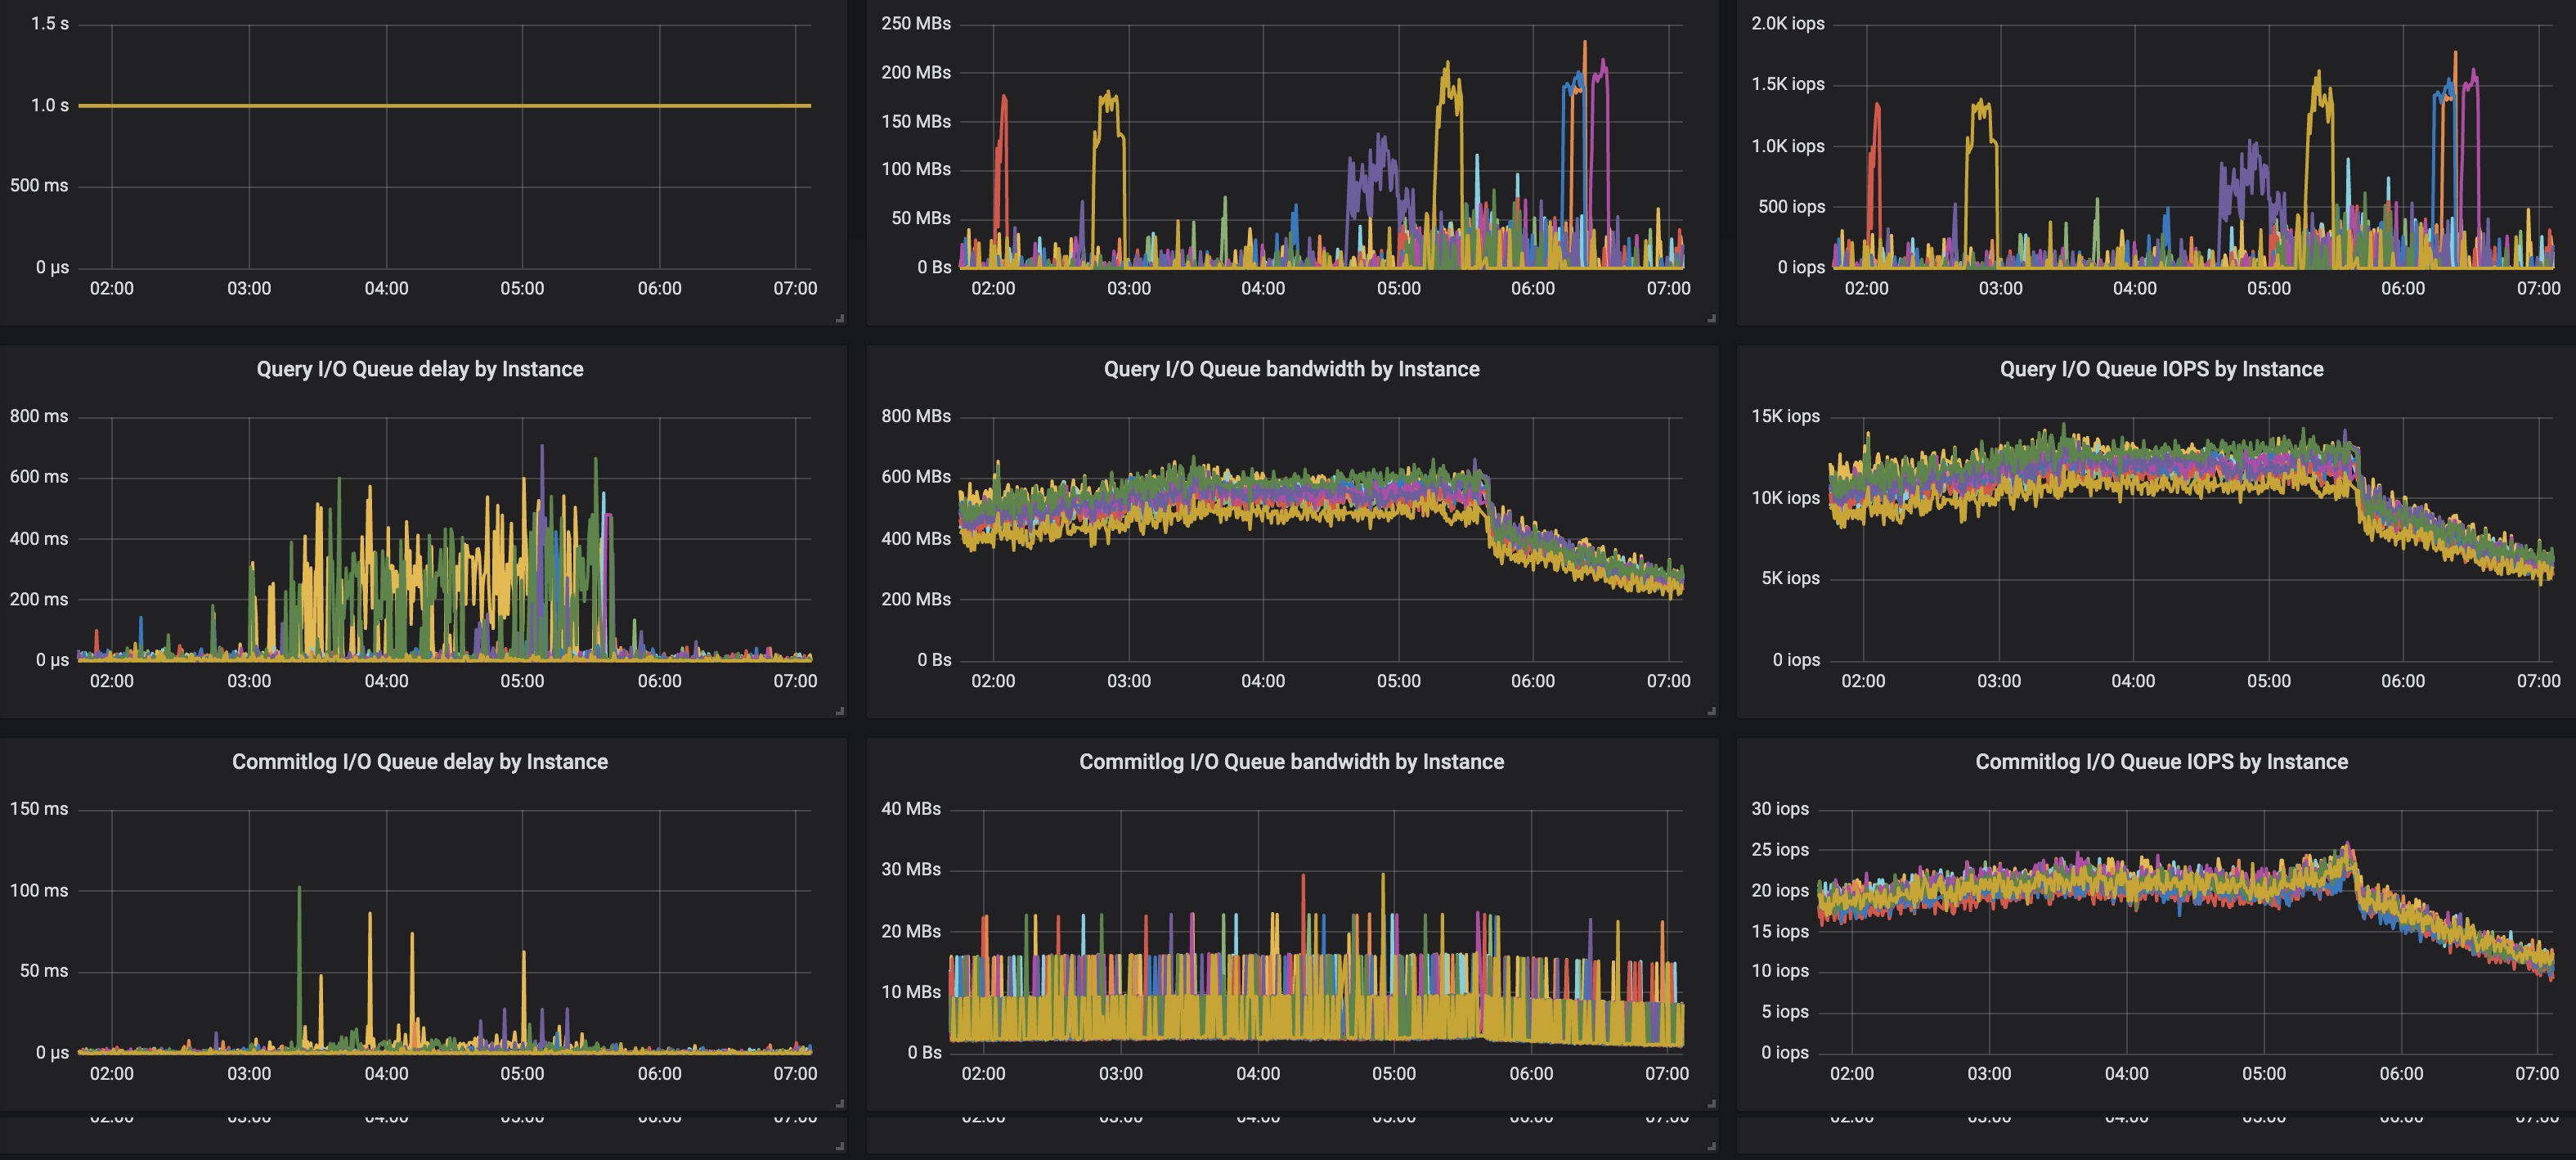
Task: Click resize handle of Query I/O Queue IOPS panel
Action: point(2572,710)
